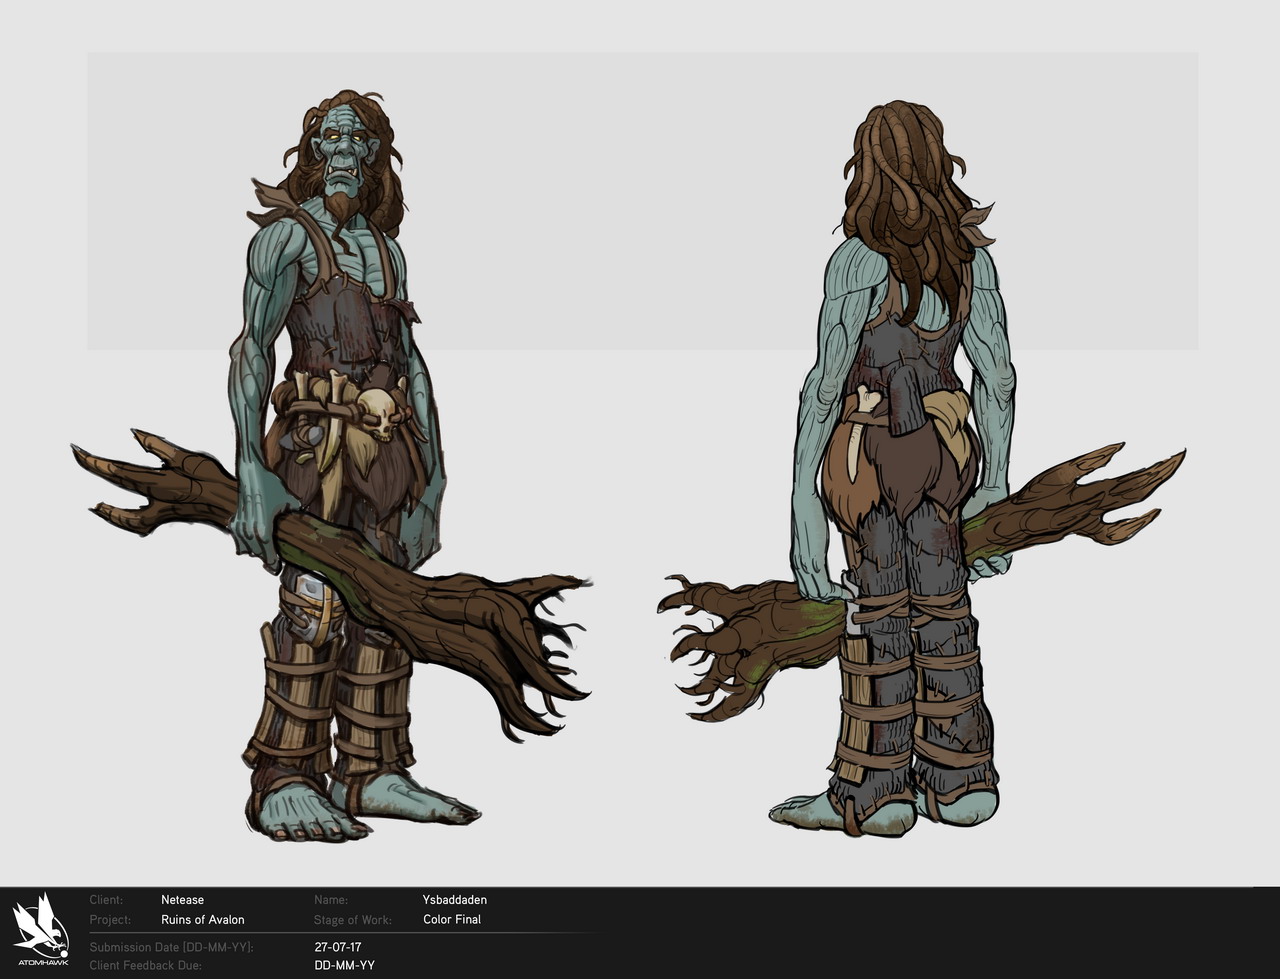Viewport: 1280px width, 979px height.
Task: Select the submission date '27-07-17'
Action: click(338, 947)
